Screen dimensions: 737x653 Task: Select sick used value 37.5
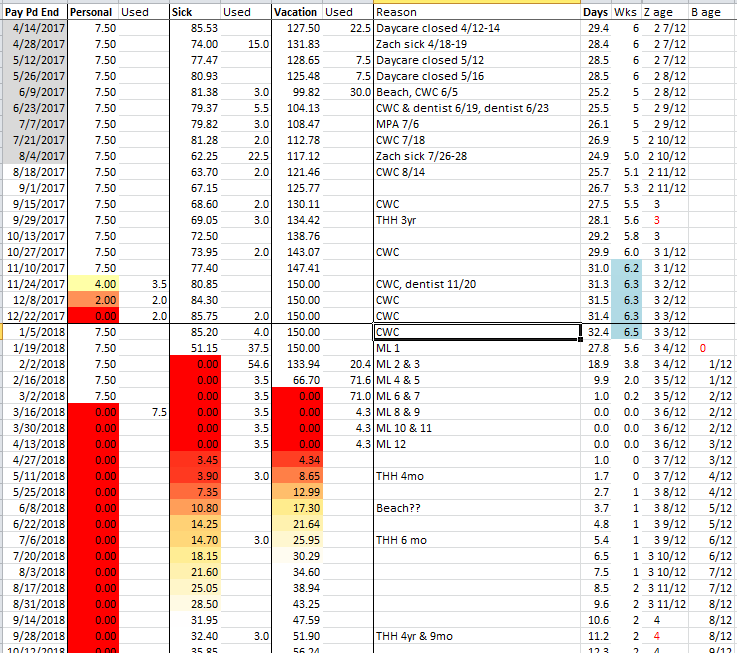pyautogui.click(x=246, y=348)
